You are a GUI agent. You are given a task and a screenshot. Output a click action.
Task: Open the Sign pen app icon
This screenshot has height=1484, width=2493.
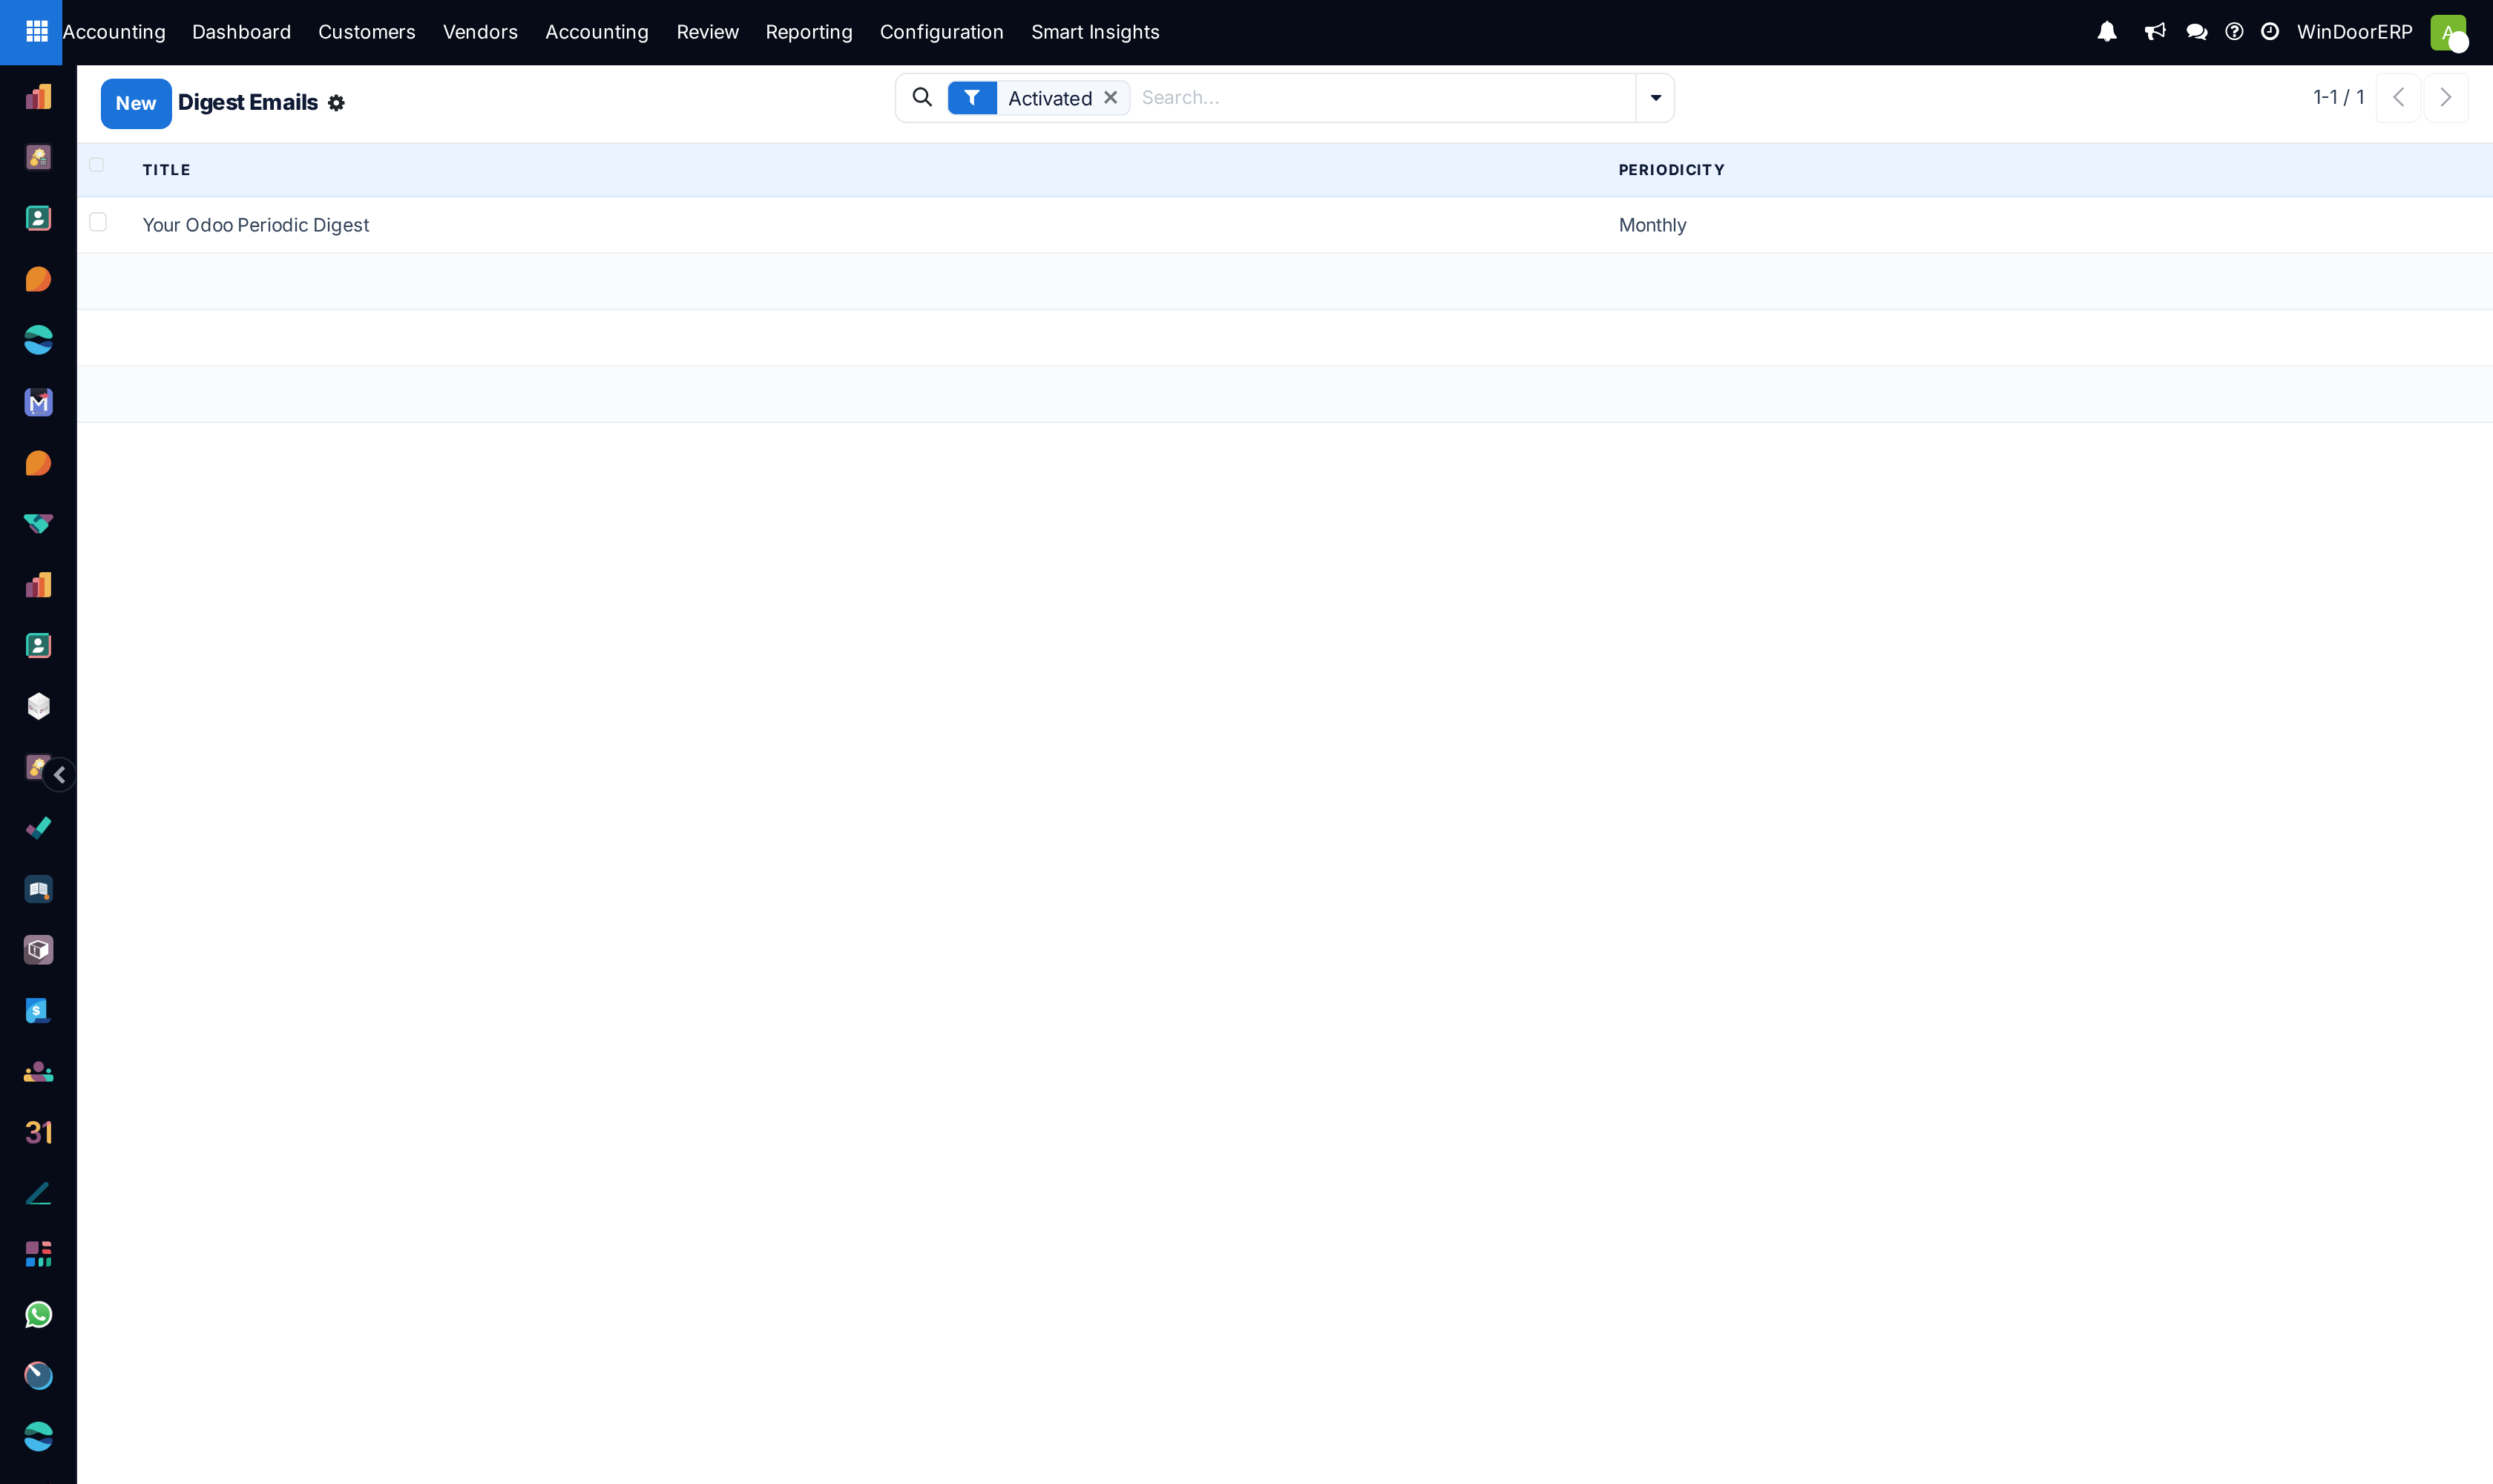[x=38, y=1193]
